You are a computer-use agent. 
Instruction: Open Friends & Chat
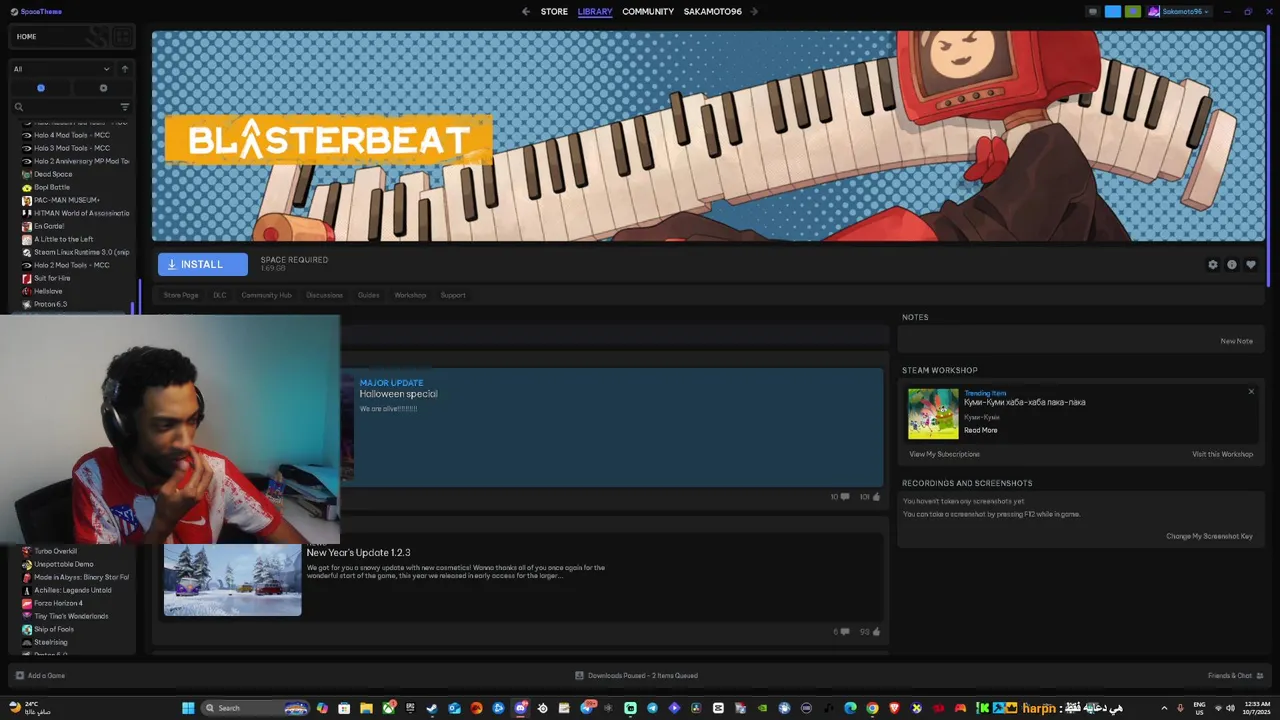[1234, 675]
